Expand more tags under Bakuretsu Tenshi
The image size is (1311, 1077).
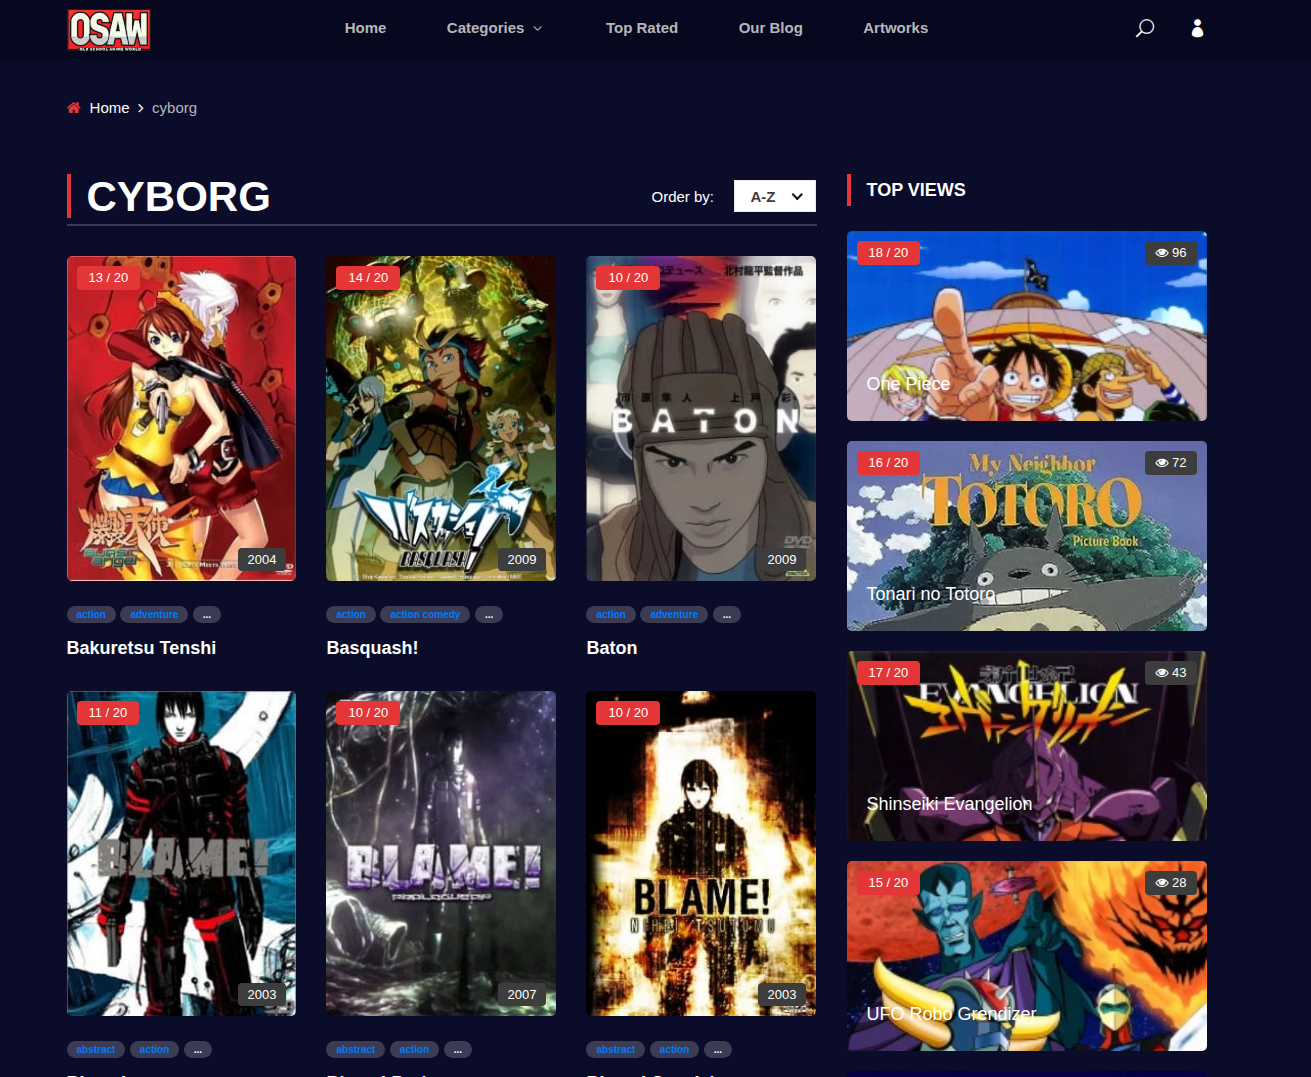pyautogui.click(x=207, y=615)
